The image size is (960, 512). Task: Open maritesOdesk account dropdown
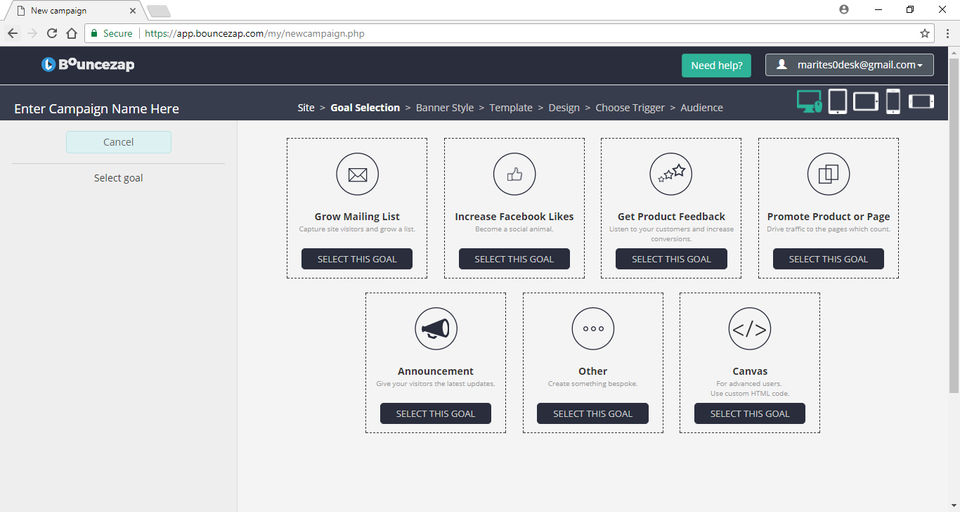click(849, 65)
